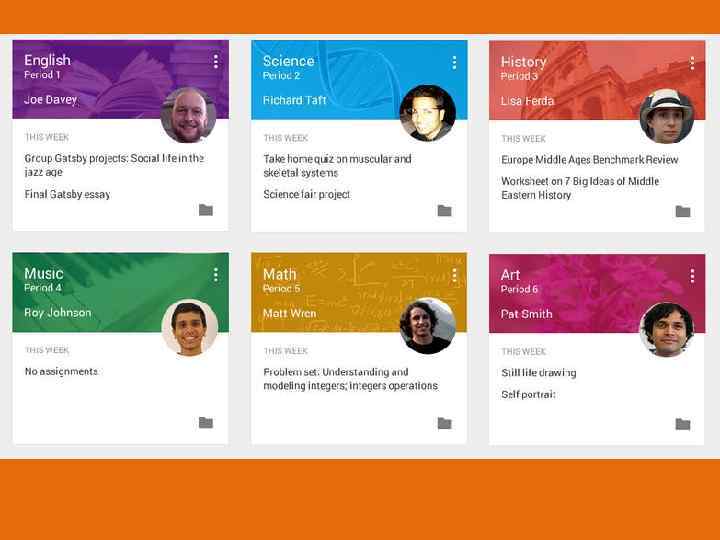
Task: Click Pat Smith's profile photo
Action: 667,329
